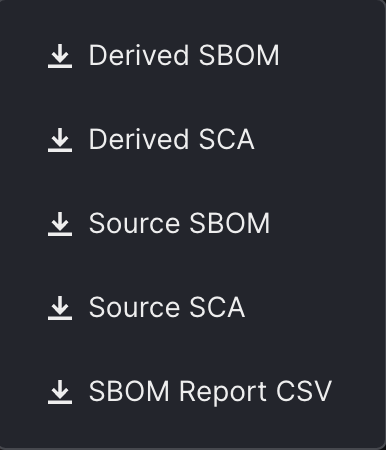386x450 pixels.
Task: Download the Source SBOM file
Action: click(x=193, y=224)
